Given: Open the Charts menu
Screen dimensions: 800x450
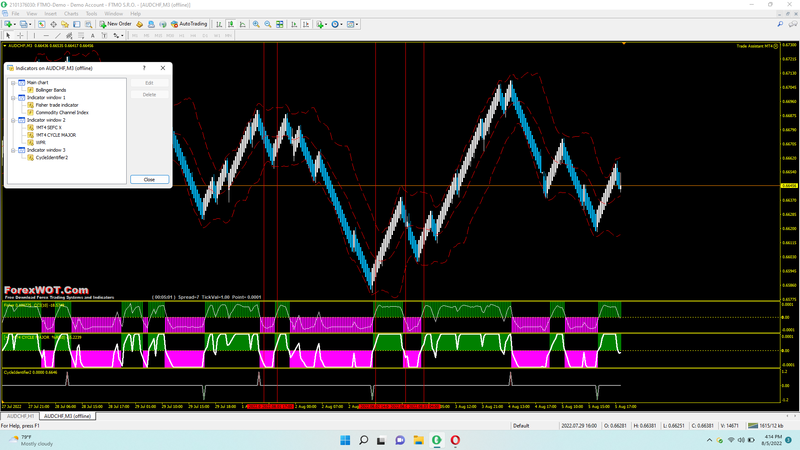Looking at the screenshot, I should pyautogui.click(x=71, y=13).
